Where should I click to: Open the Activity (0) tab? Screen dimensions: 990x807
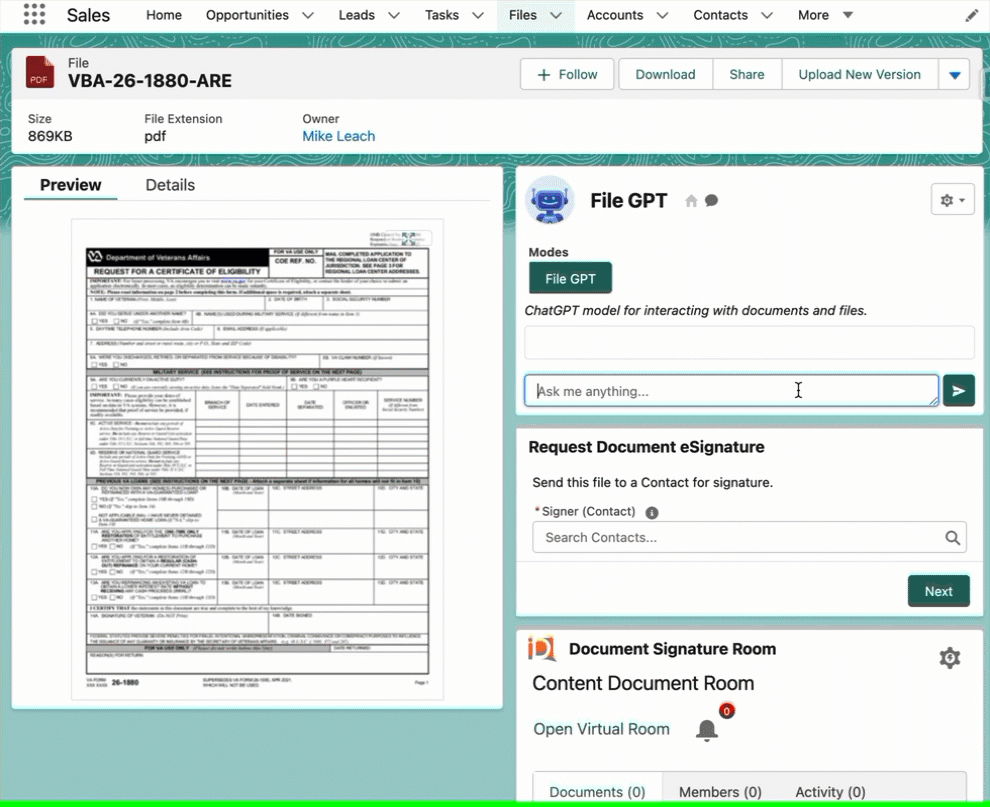pyautogui.click(x=830, y=792)
